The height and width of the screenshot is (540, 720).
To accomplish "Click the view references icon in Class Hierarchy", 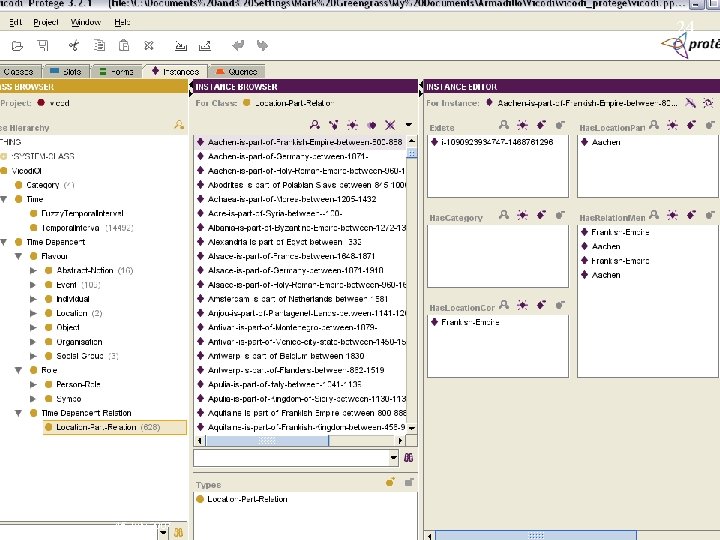I will pyautogui.click(x=178, y=125).
